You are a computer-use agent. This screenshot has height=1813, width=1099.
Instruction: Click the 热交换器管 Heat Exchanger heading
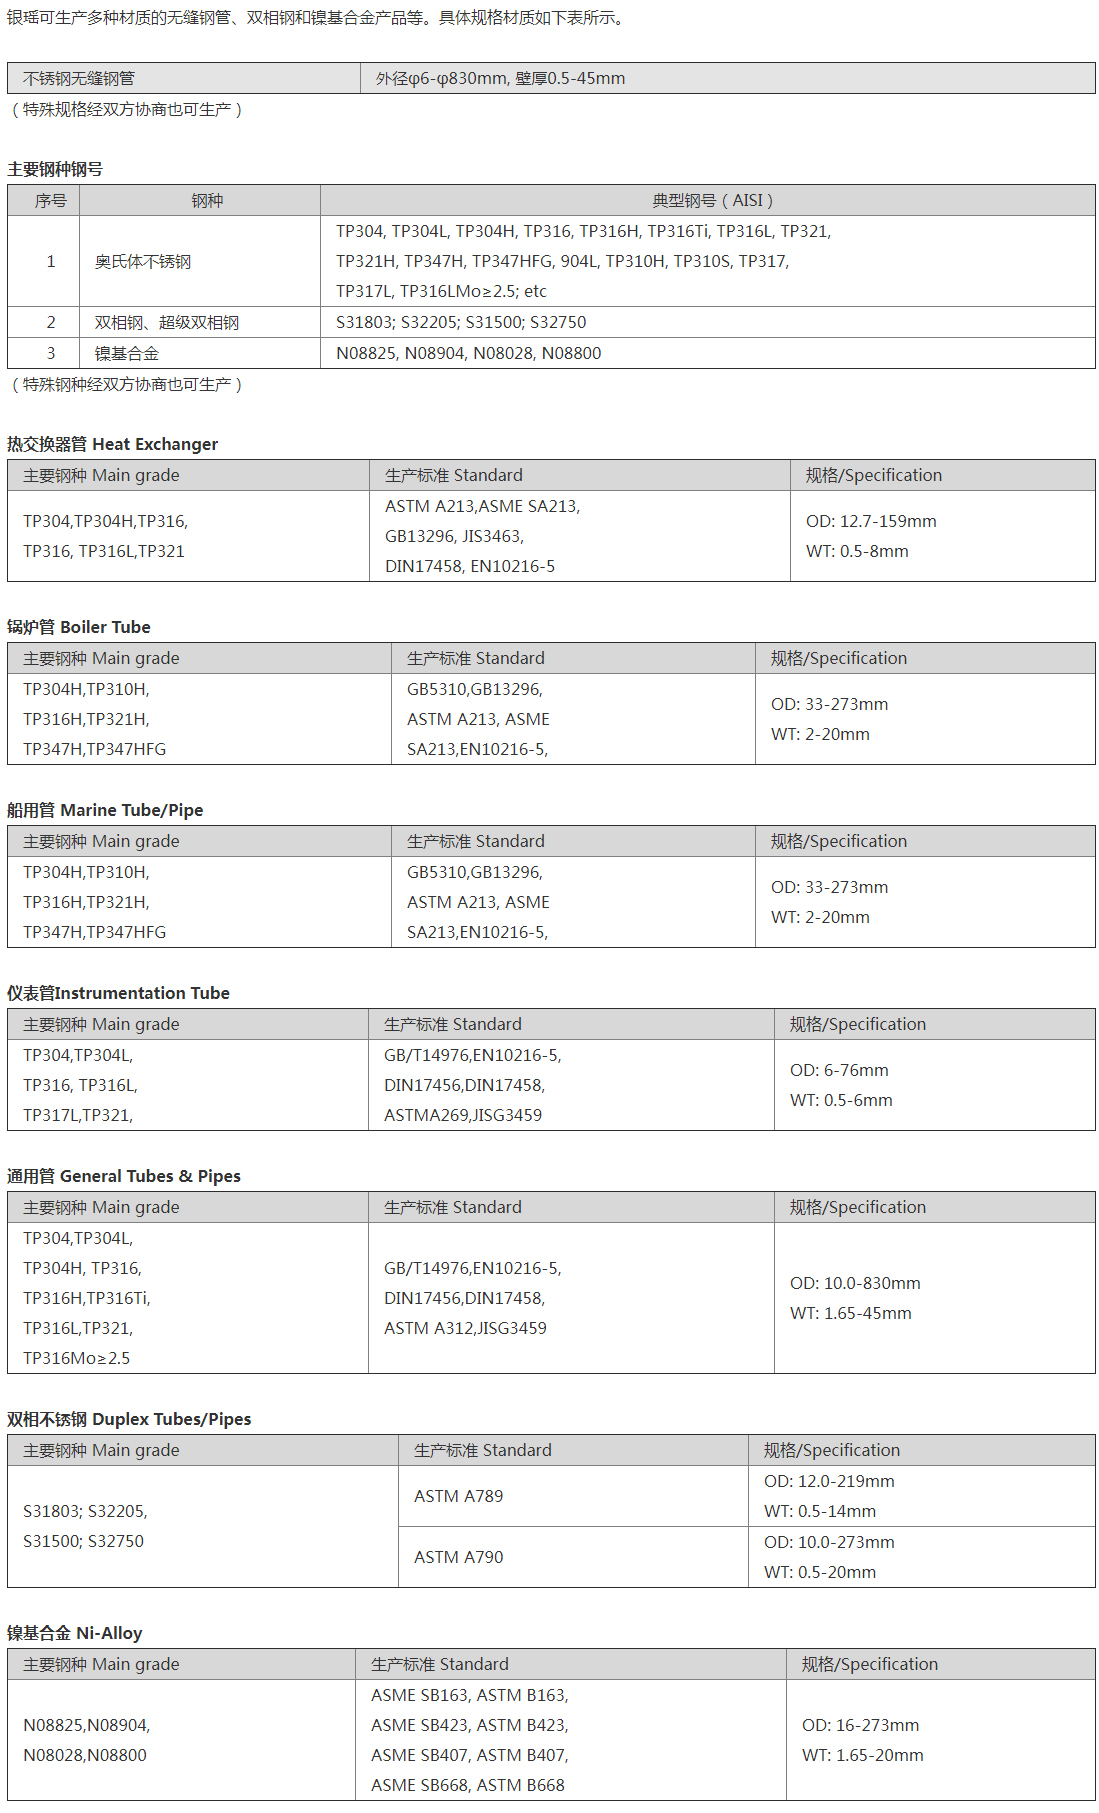coord(112,444)
